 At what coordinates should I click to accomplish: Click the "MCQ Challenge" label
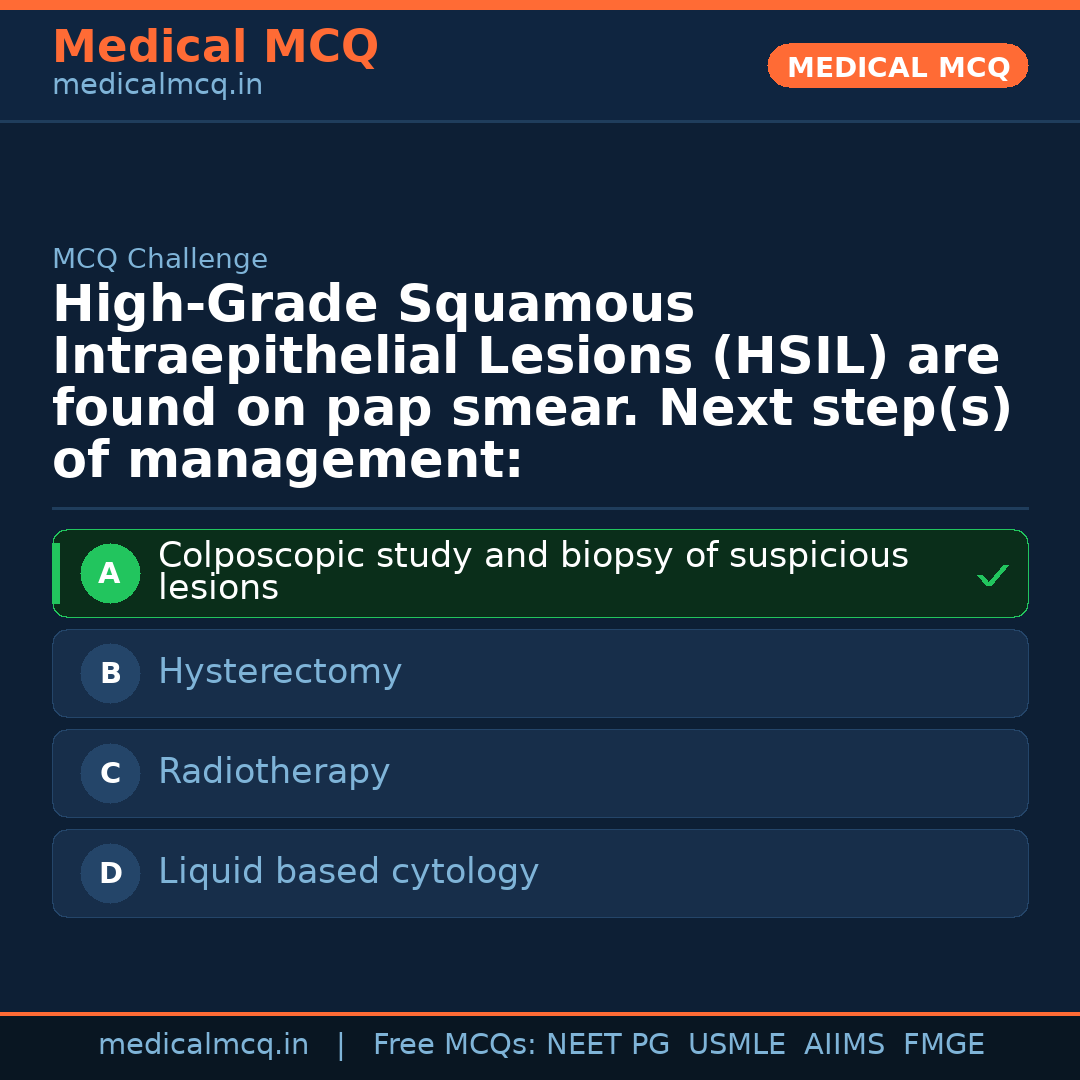(x=160, y=260)
